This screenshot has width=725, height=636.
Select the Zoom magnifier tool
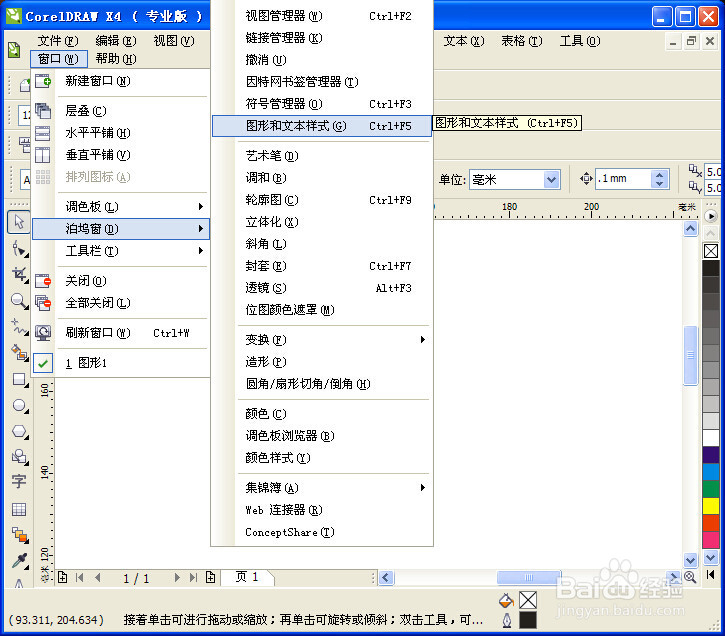[x=19, y=301]
